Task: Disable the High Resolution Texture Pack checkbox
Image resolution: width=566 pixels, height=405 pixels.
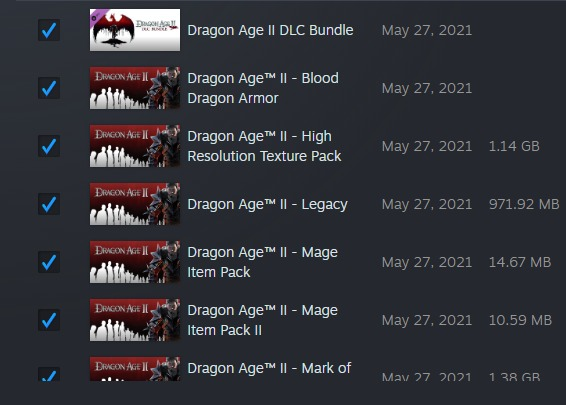Action: click(49, 146)
